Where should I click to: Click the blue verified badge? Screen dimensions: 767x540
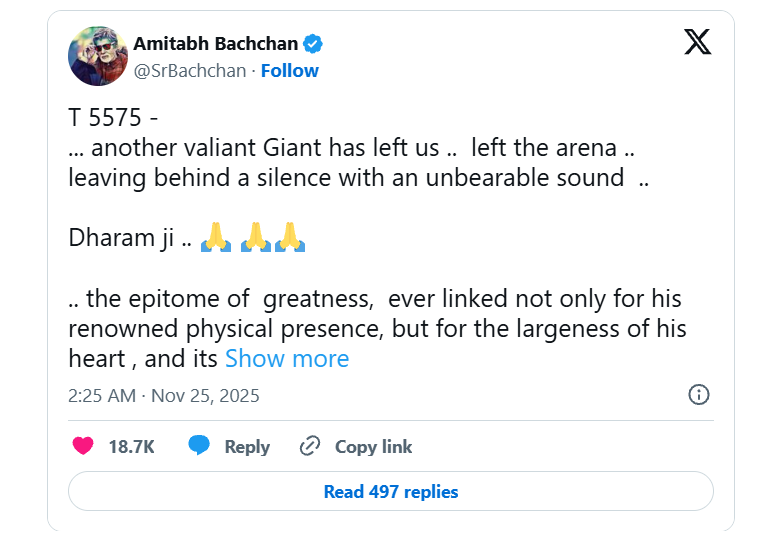coord(313,44)
